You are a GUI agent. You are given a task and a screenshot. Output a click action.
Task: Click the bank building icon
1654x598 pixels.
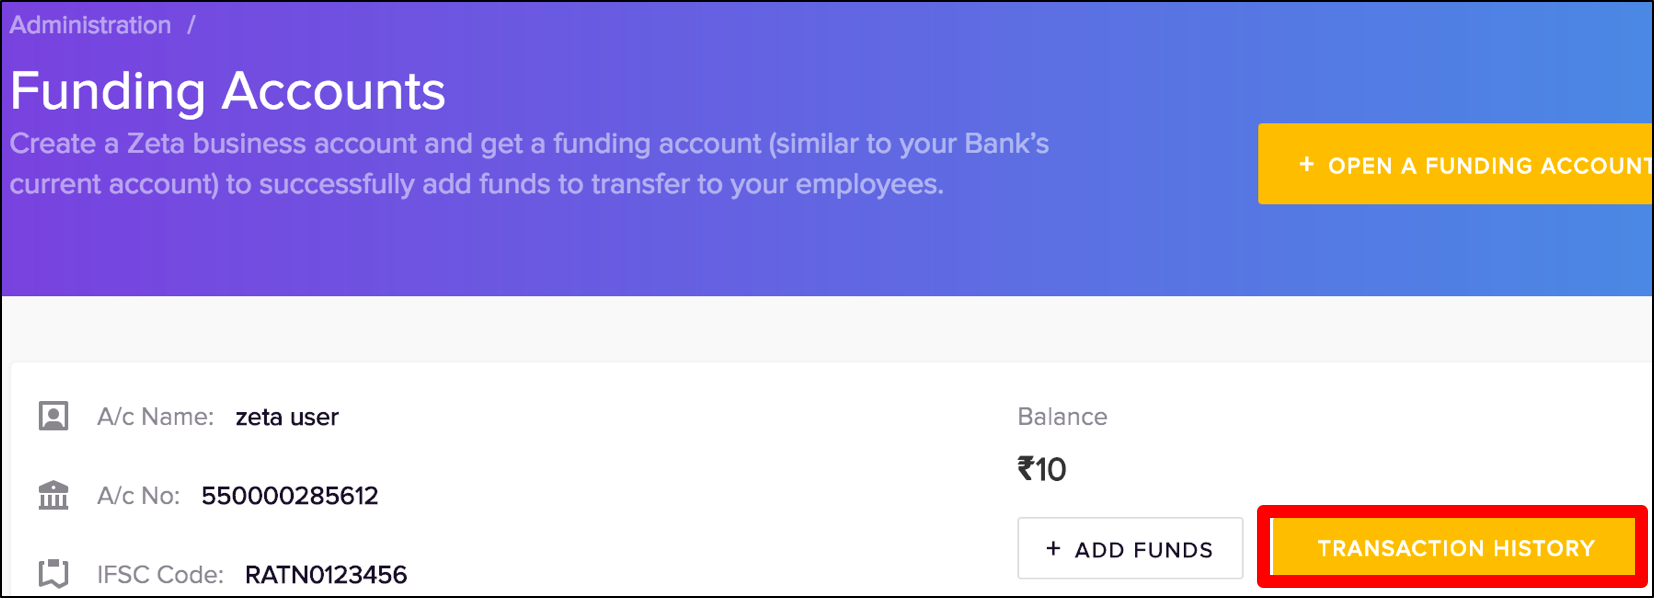coord(54,495)
